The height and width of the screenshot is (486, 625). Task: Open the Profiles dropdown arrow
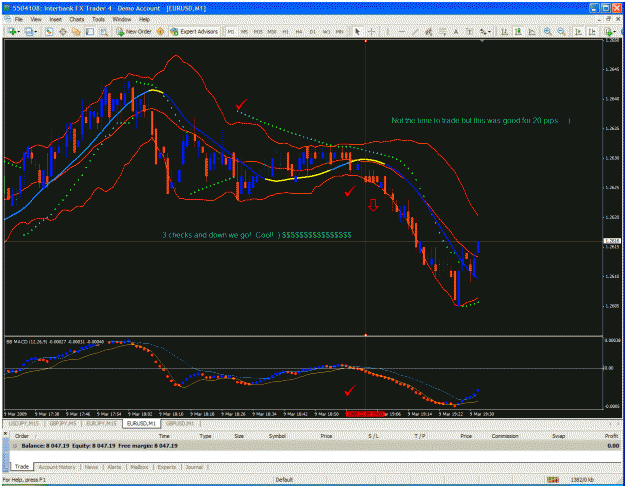tap(35, 31)
